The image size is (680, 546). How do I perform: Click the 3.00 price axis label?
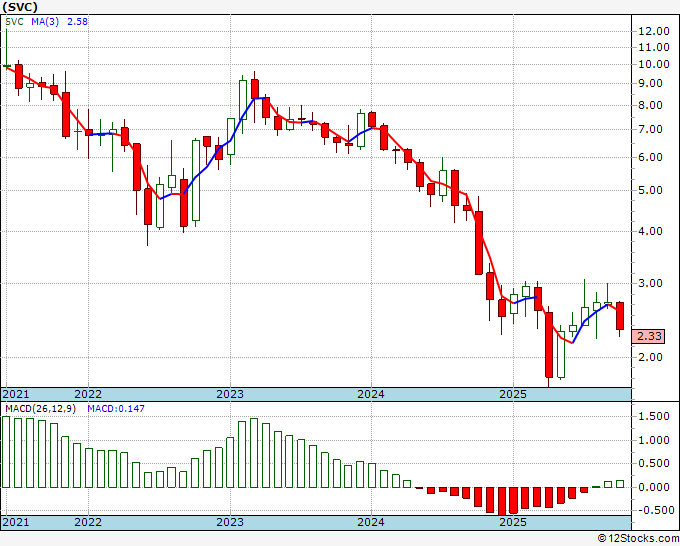(x=652, y=283)
